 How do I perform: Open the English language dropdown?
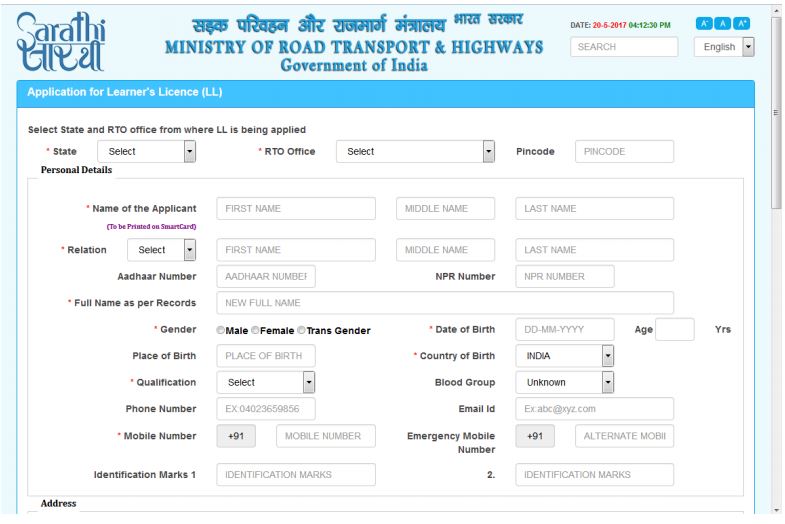tap(724, 47)
